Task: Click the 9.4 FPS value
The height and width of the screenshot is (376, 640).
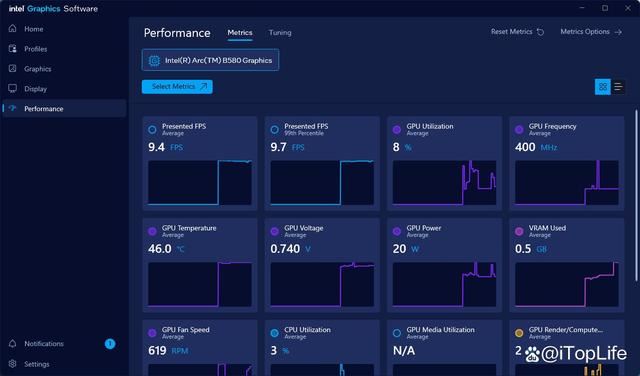Action: point(165,147)
